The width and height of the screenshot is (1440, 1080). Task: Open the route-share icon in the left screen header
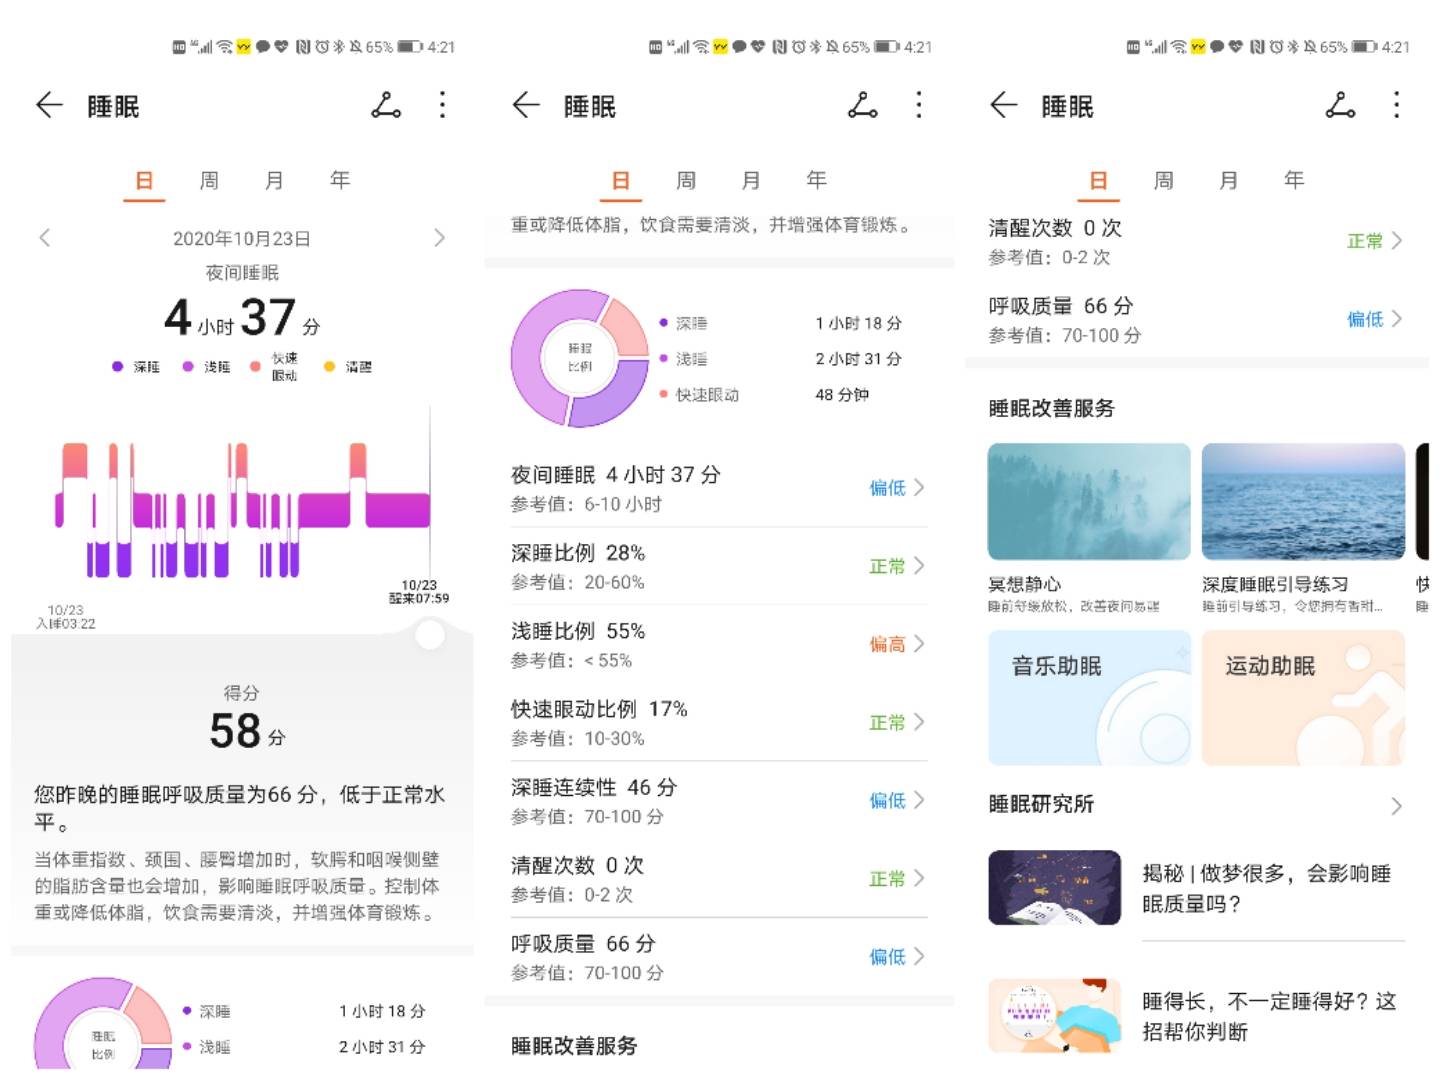click(x=386, y=105)
